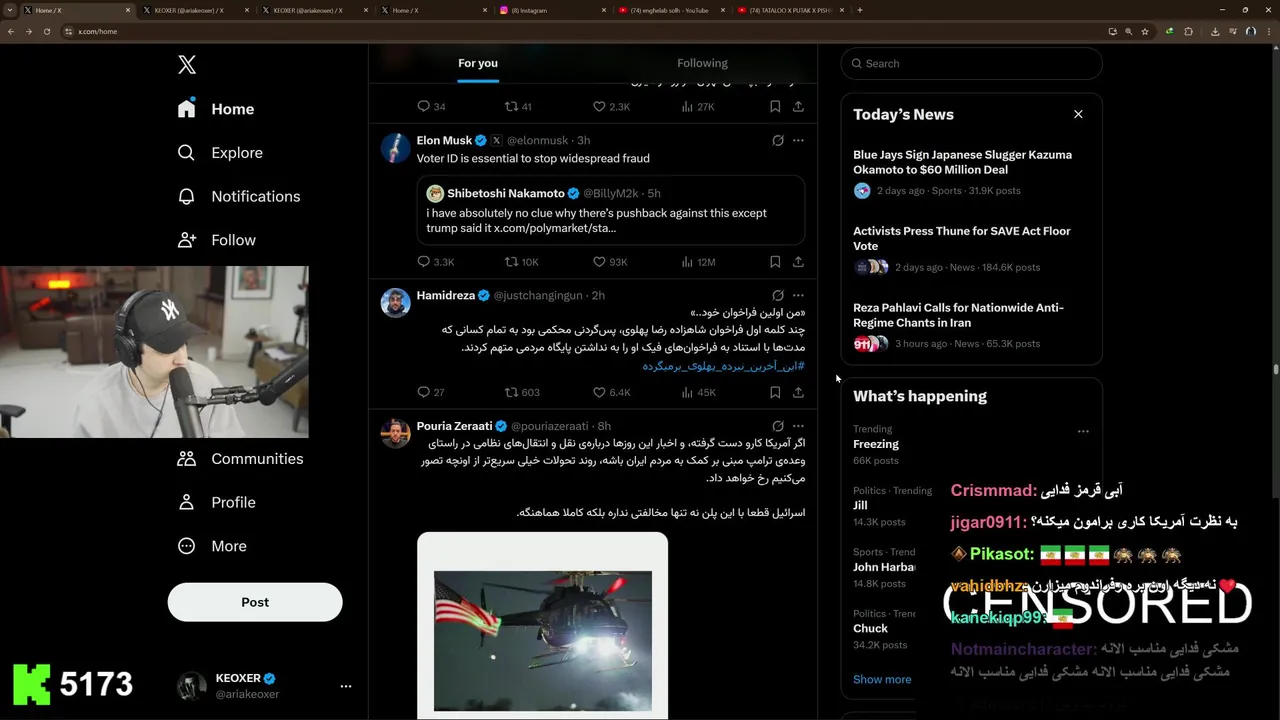Open the Persian hashtag in Hamidreza's post
The height and width of the screenshot is (720, 1280).
tap(724, 367)
